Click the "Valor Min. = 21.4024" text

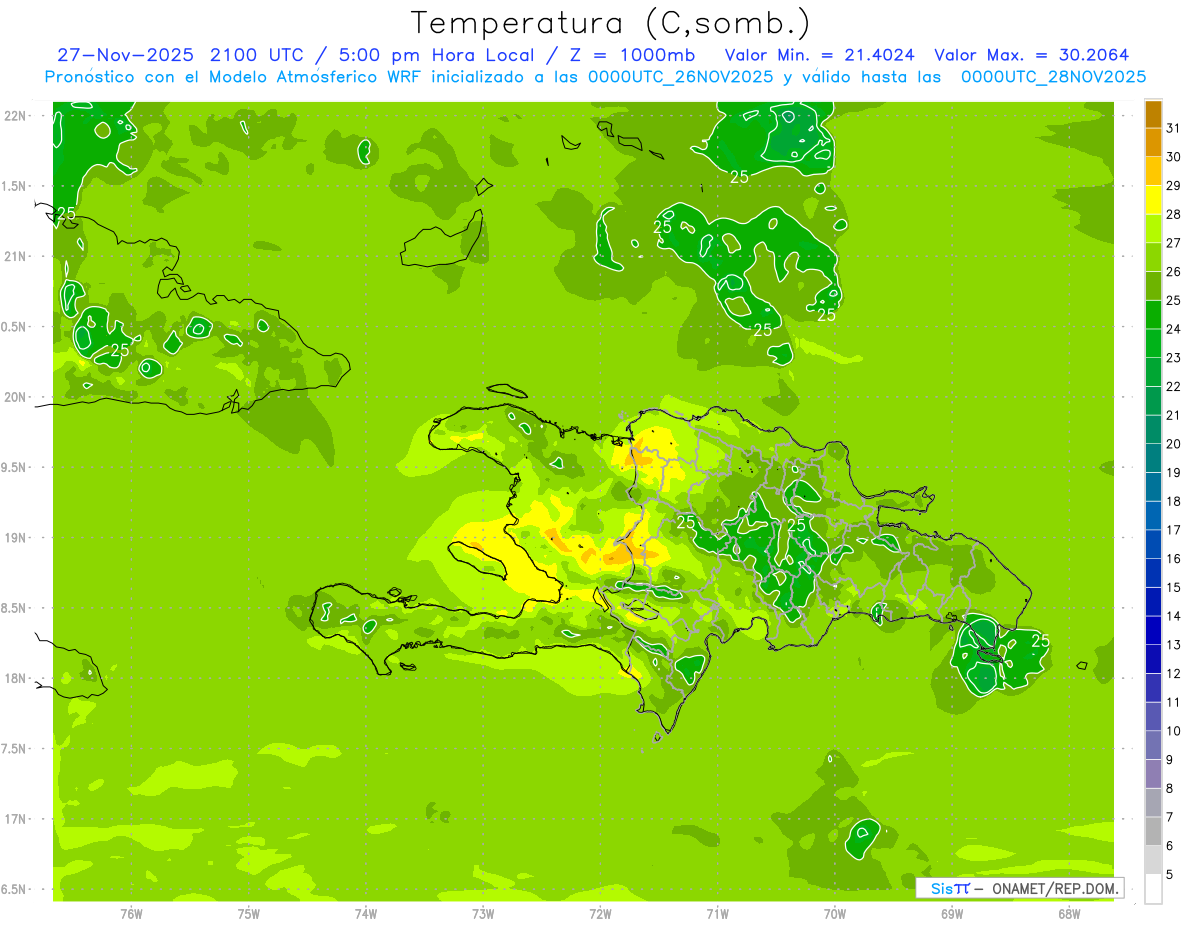[x=819, y=55]
